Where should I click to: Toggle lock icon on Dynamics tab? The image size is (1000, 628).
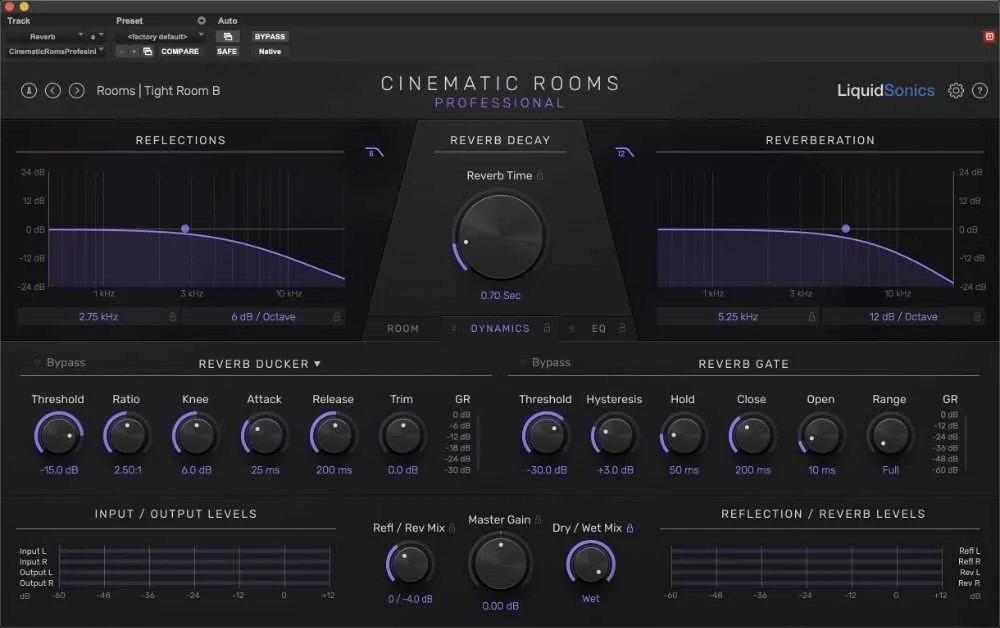(547, 328)
